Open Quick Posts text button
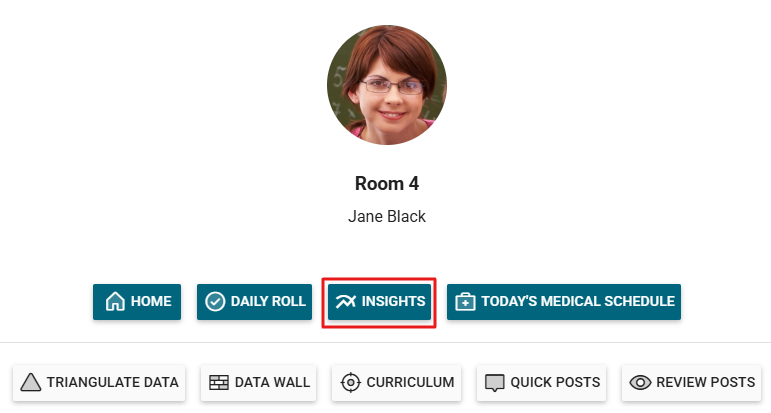771x413 pixels. (555, 382)
